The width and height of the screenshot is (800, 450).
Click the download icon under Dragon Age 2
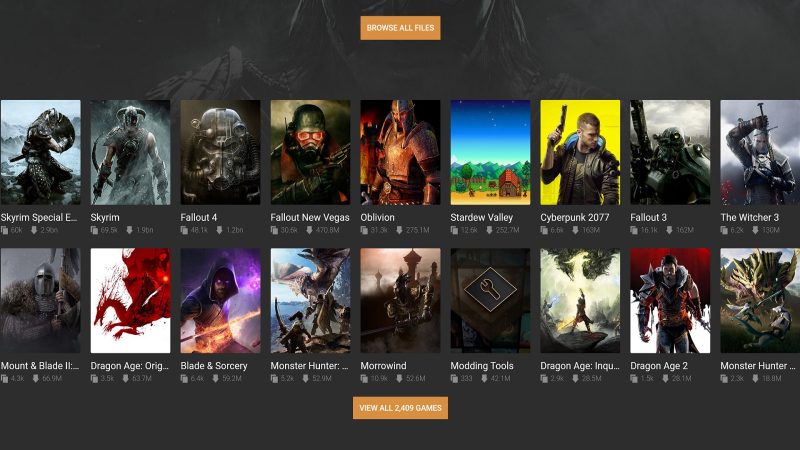pos(665,379)
